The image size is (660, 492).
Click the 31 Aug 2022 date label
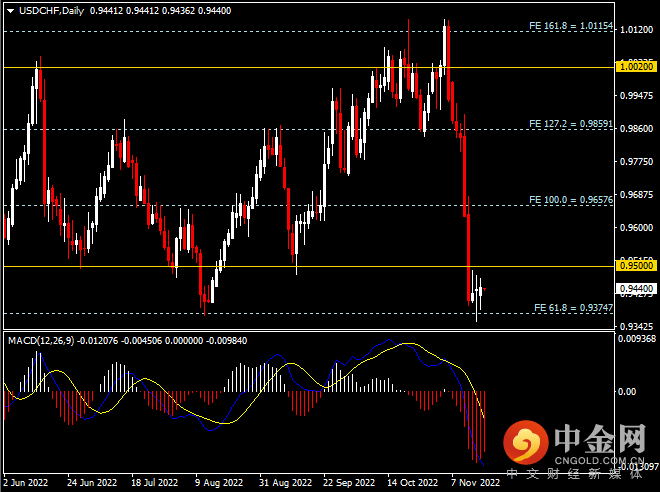(285, 482)
